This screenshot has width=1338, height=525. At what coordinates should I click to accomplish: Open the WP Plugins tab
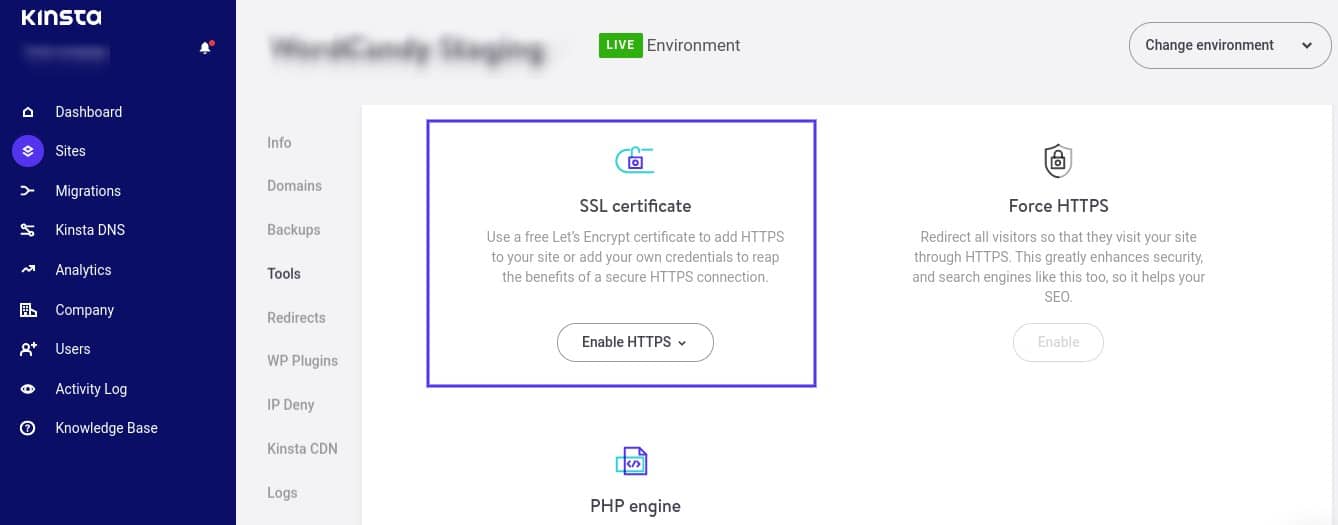[302, 361]
